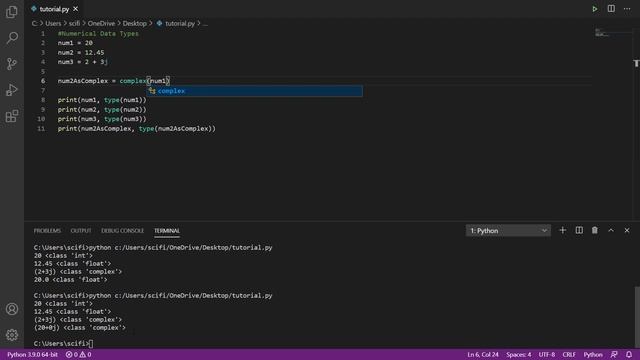Split the editor to the right

(611, 9)
